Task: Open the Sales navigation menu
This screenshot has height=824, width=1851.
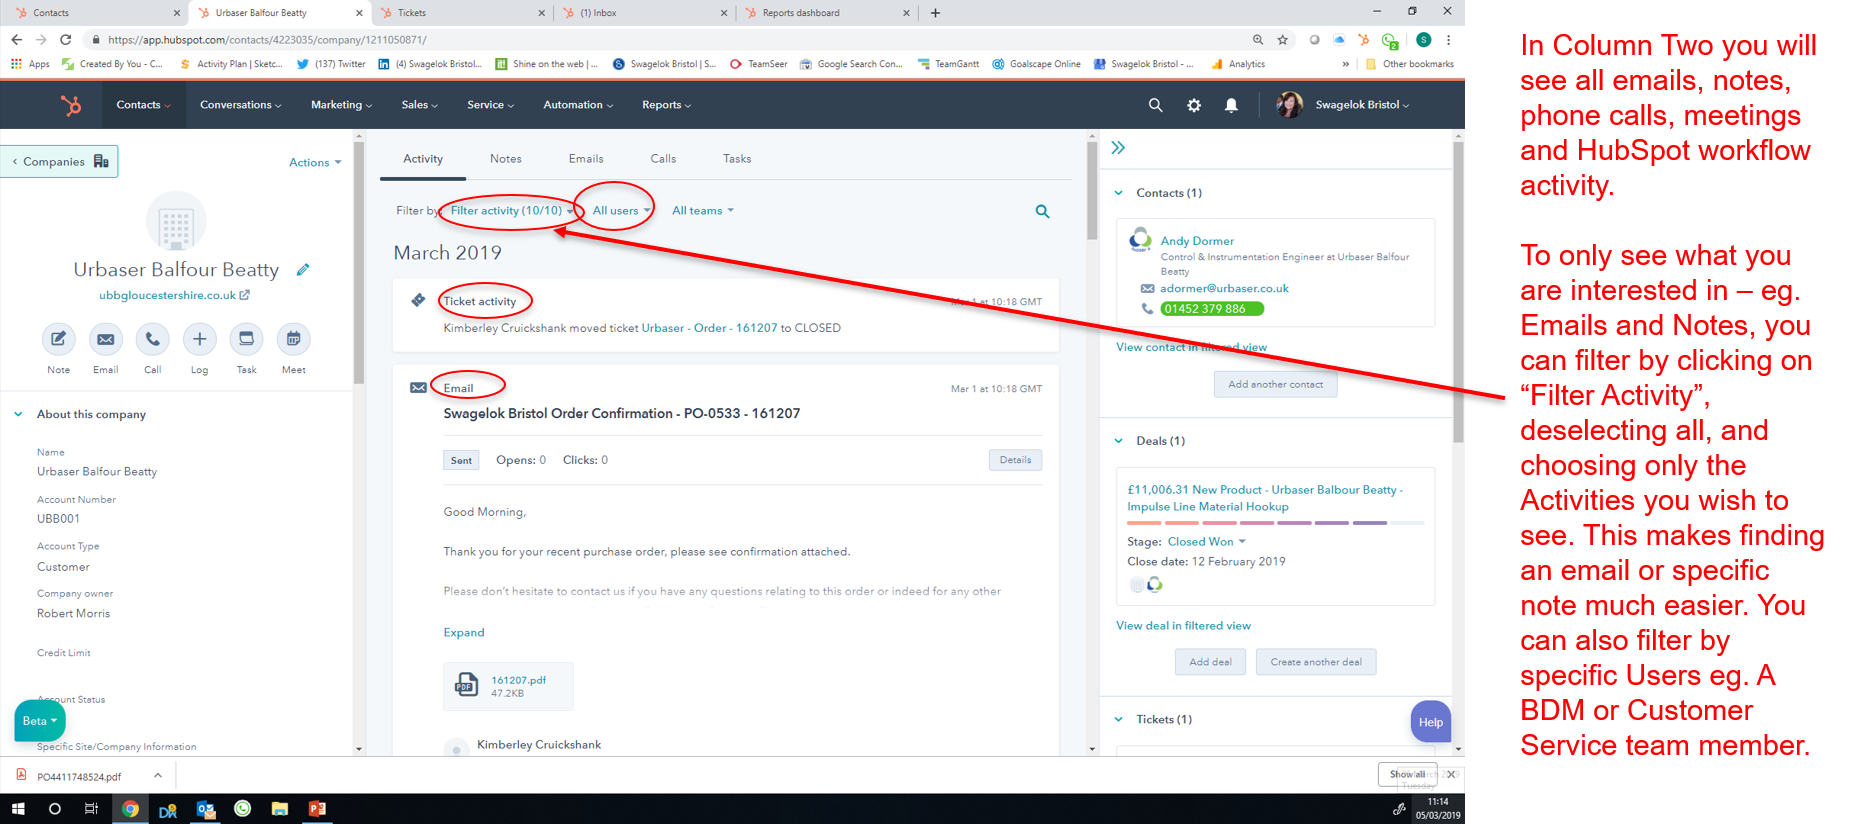Action: point(420,105)
